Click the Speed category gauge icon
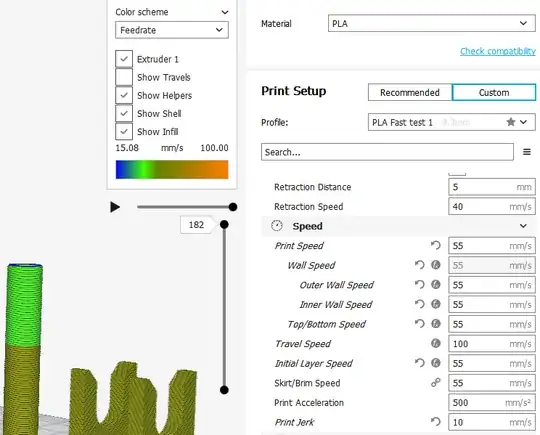540x435 pixels. 277,226
